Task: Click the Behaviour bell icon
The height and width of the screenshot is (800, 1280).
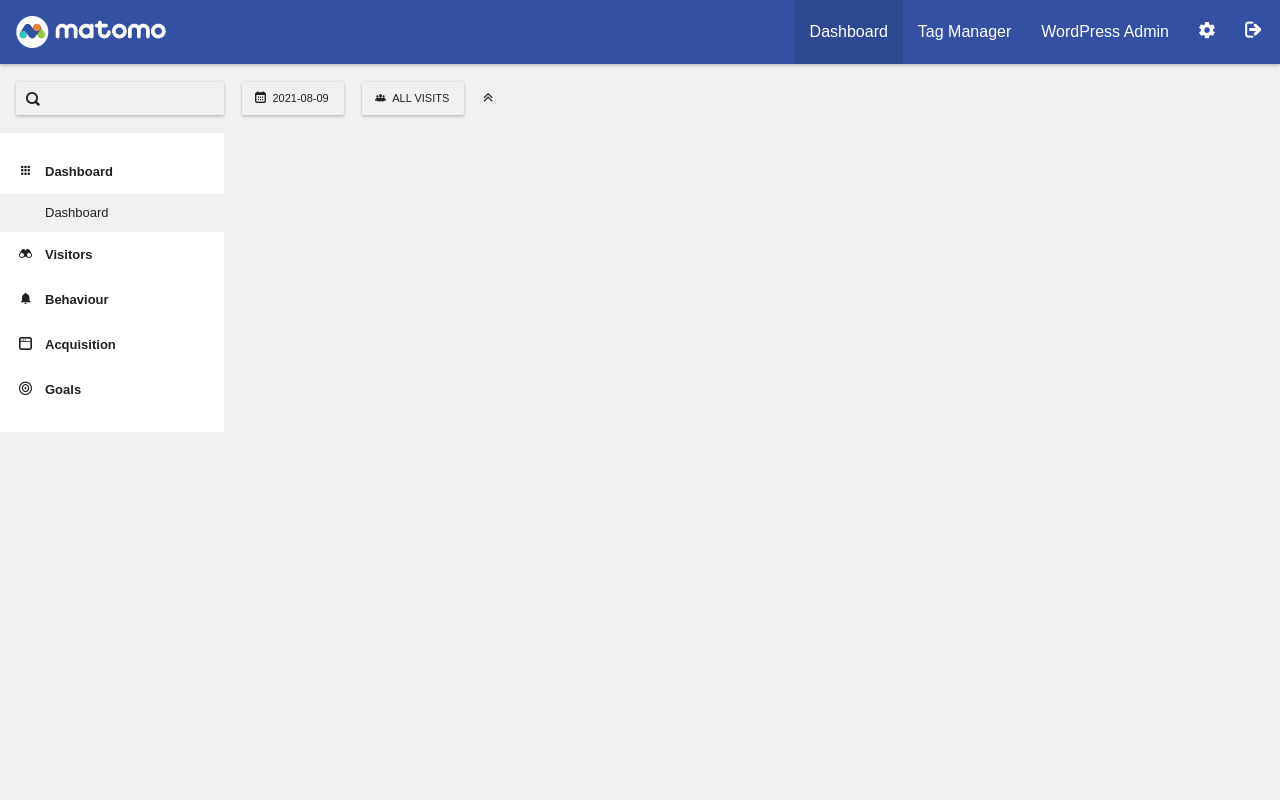Action: point(25,299)
